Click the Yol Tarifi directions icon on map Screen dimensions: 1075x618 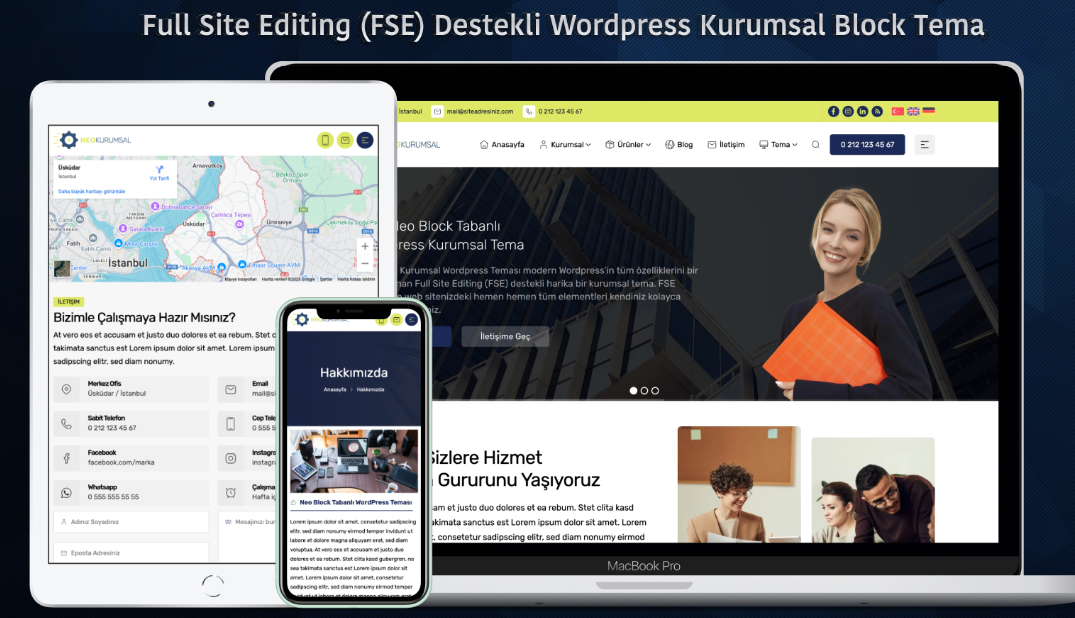tap(159, 172)
